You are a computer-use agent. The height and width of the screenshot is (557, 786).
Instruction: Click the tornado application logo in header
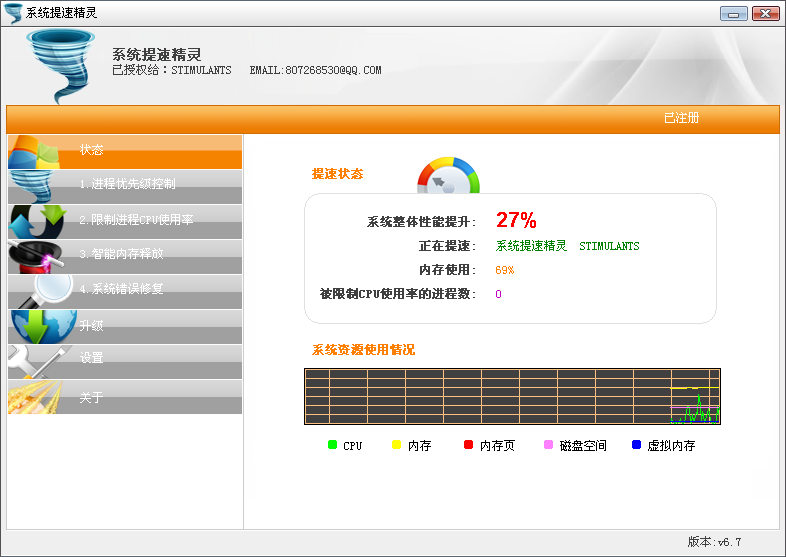pos(61,66)
